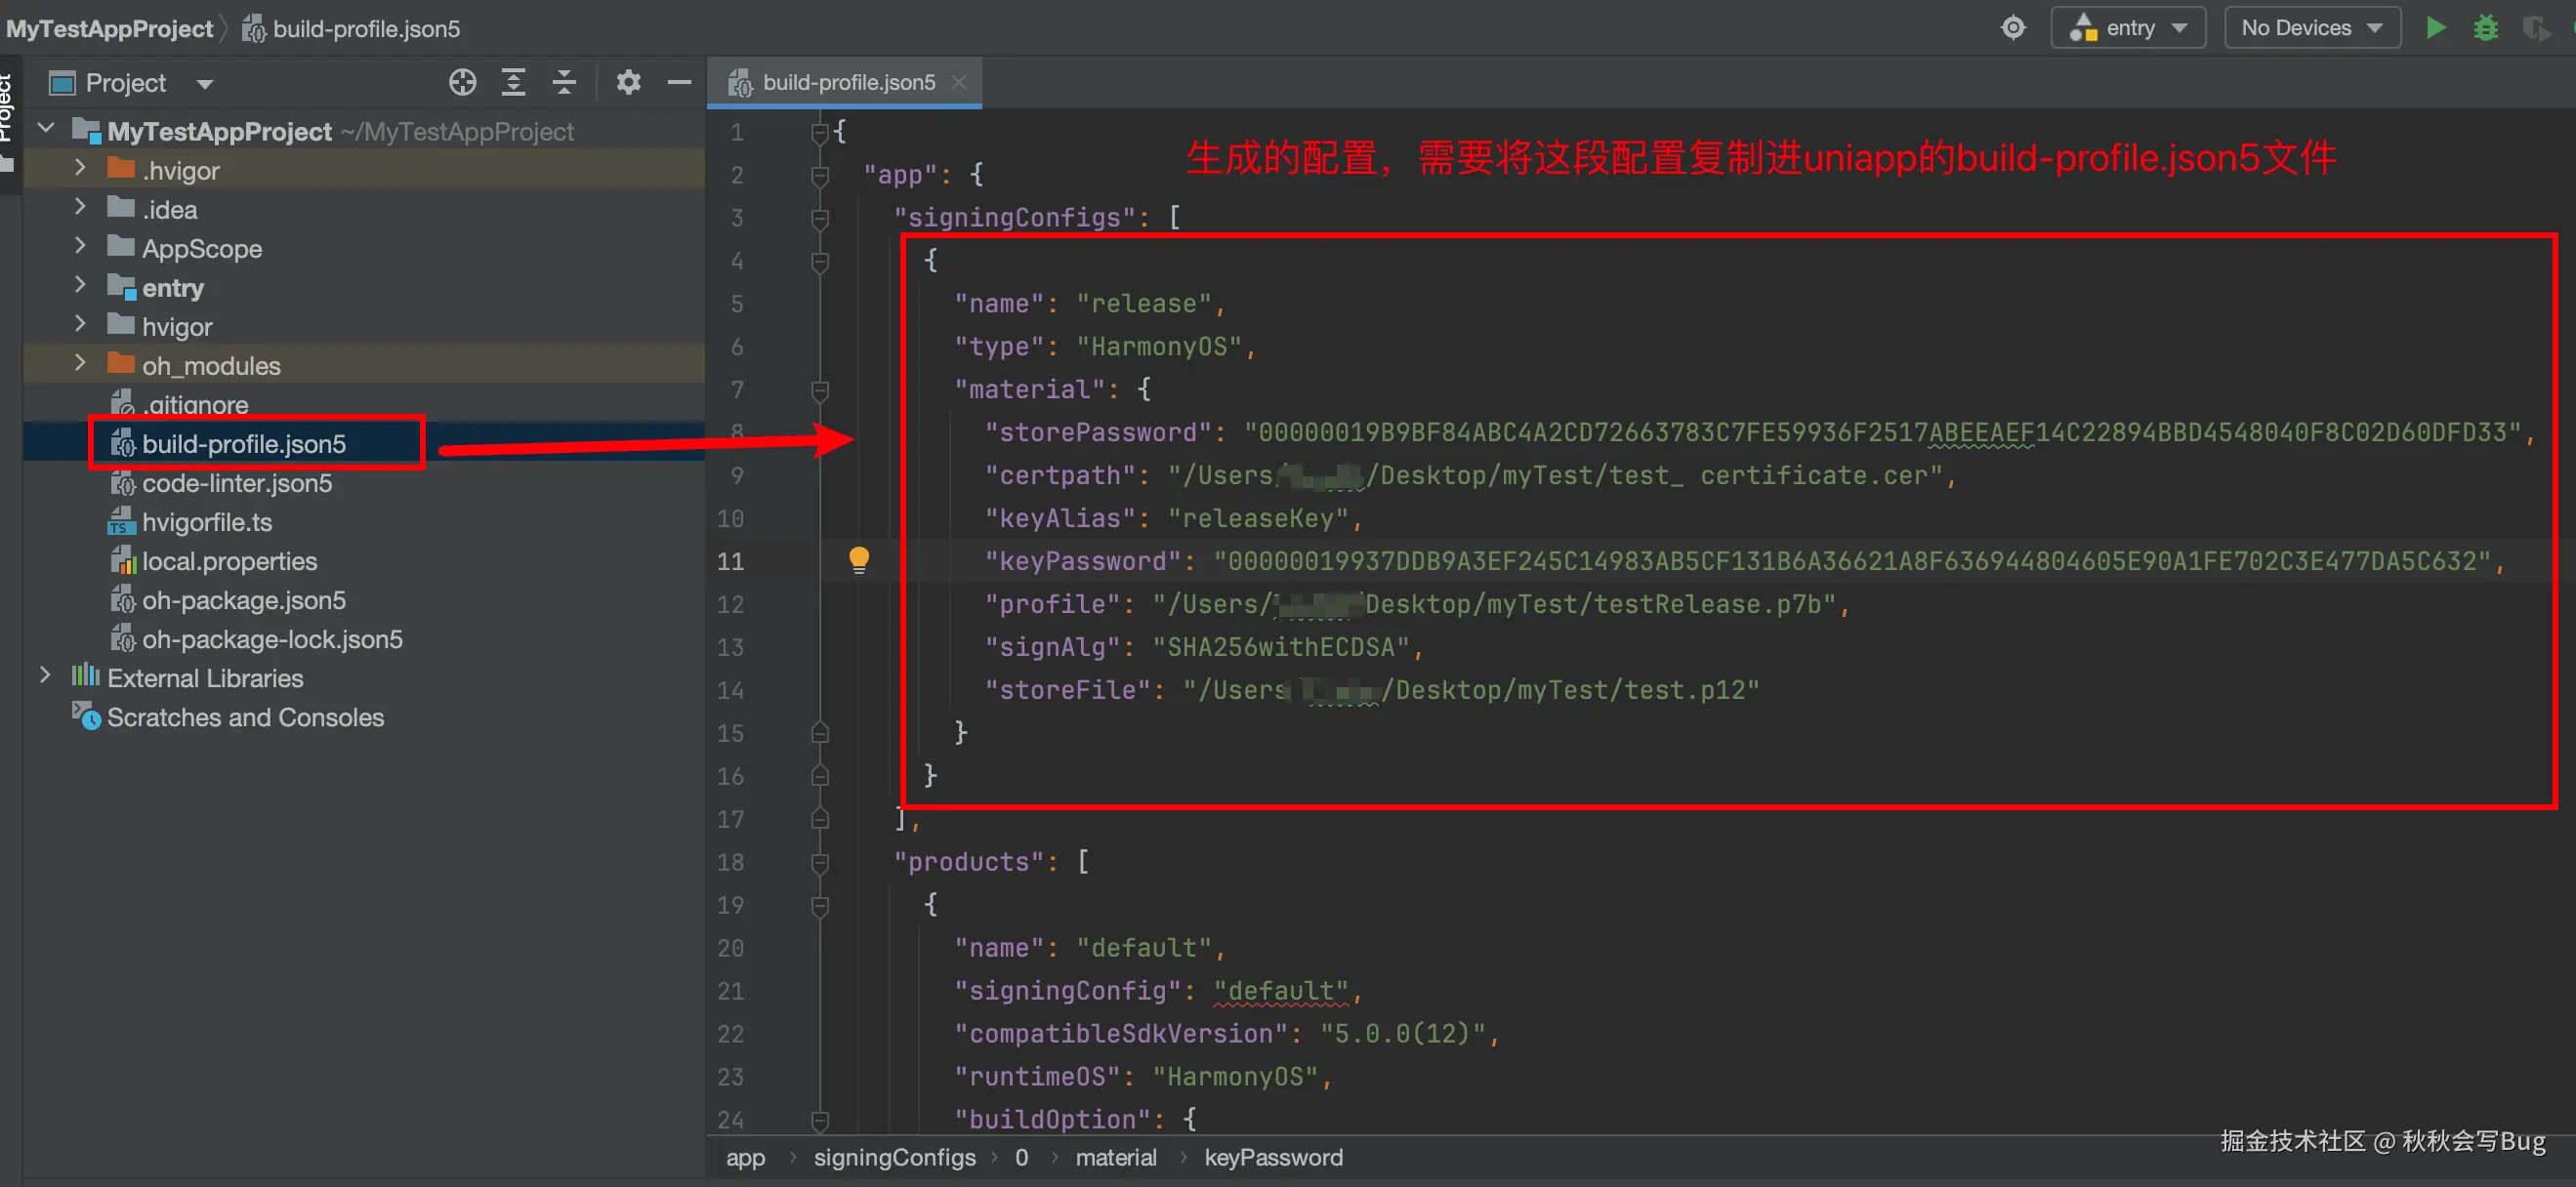Select opened file crosshair icon in Project panel
2576x1187 pixels.
click(462, 83)
